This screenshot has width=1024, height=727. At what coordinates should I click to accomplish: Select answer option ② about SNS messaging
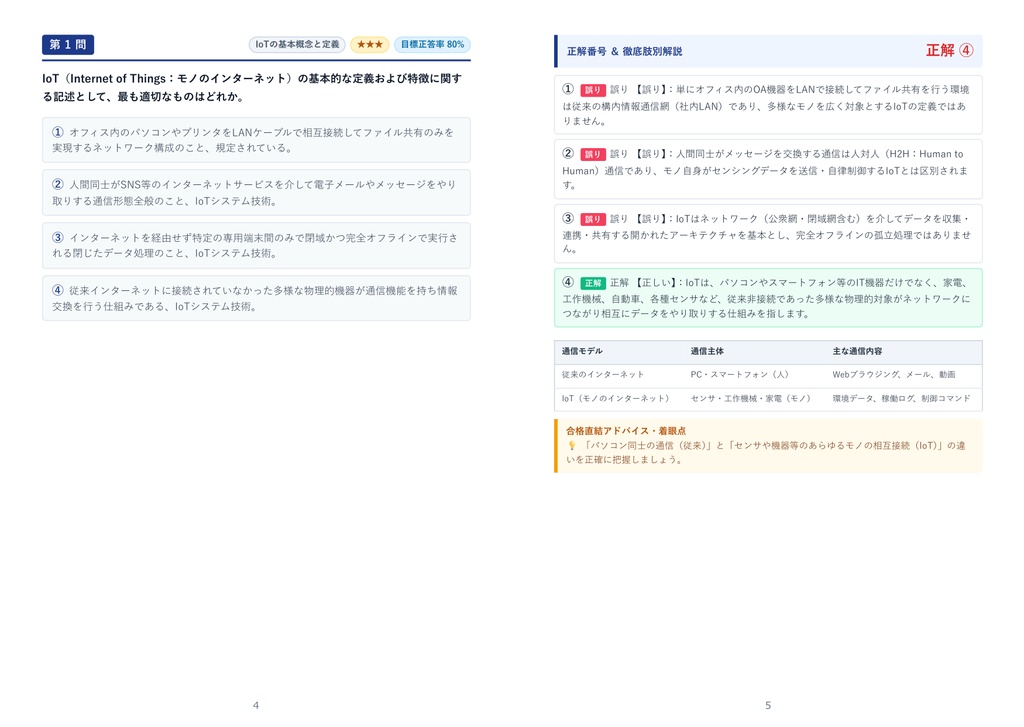click(x=256, y=193)
